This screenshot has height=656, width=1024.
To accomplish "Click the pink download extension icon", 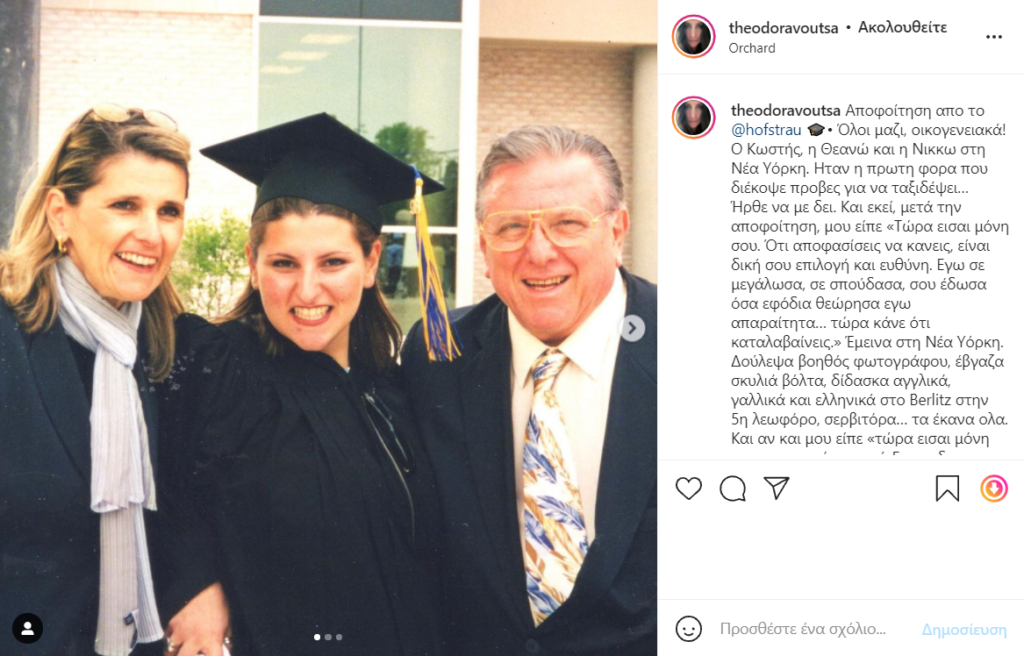I will pos(993,488).
